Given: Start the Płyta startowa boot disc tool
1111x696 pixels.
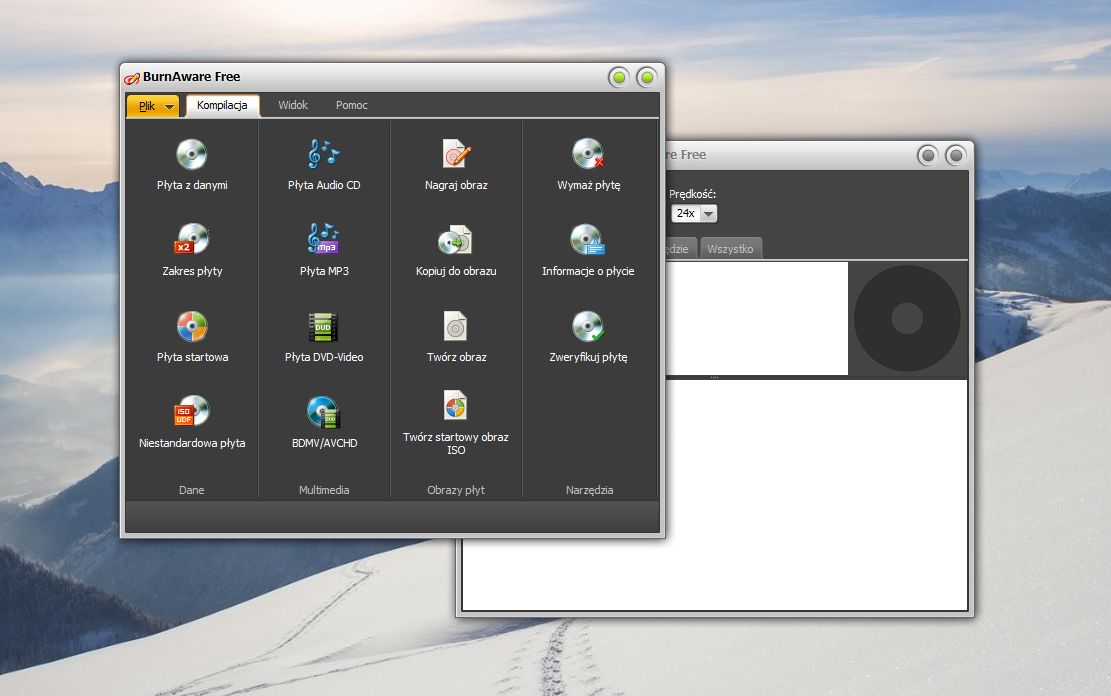Looking at the screenshot, I should click(192, 337).
